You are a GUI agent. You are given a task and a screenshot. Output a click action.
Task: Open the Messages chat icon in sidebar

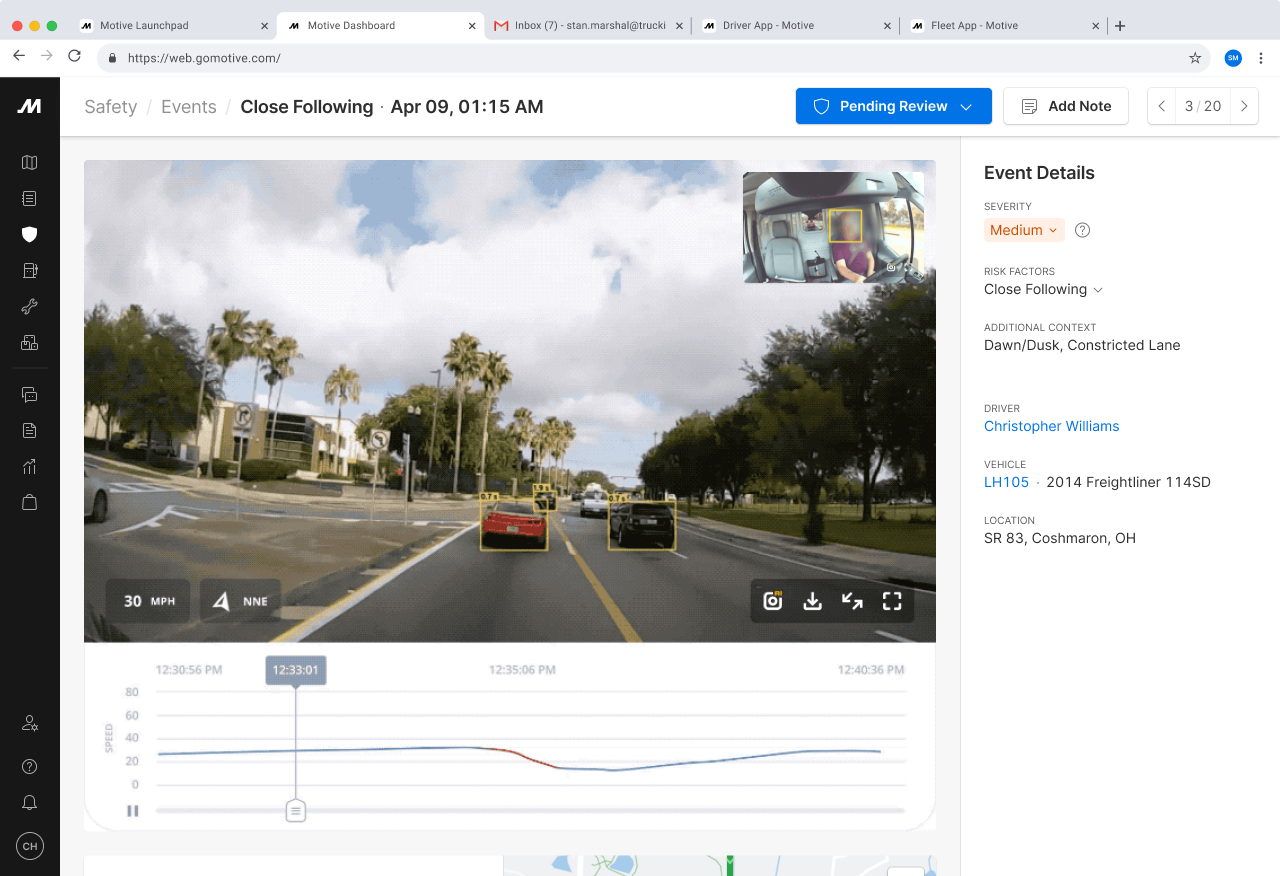pos(29,394)
